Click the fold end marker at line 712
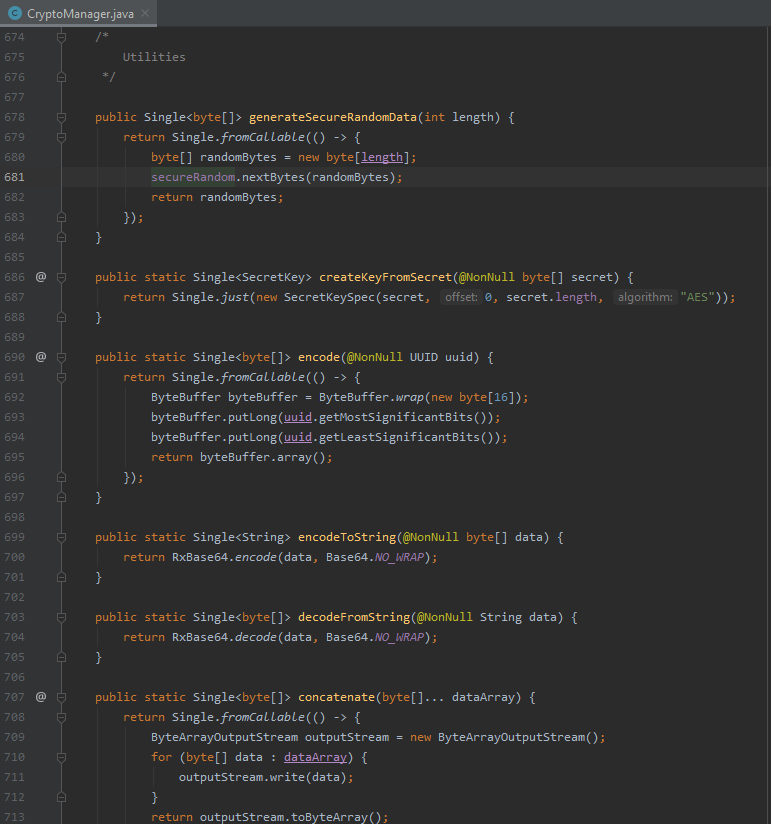This screenshot has width=771, height=824. tap(61, 797)
